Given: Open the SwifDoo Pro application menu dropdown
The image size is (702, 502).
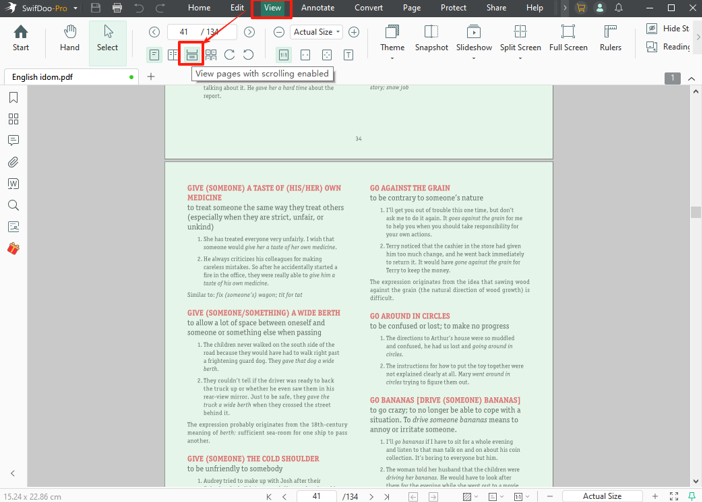Looking at the screenshot, I should pyautogui.click(x=75, y=8).
